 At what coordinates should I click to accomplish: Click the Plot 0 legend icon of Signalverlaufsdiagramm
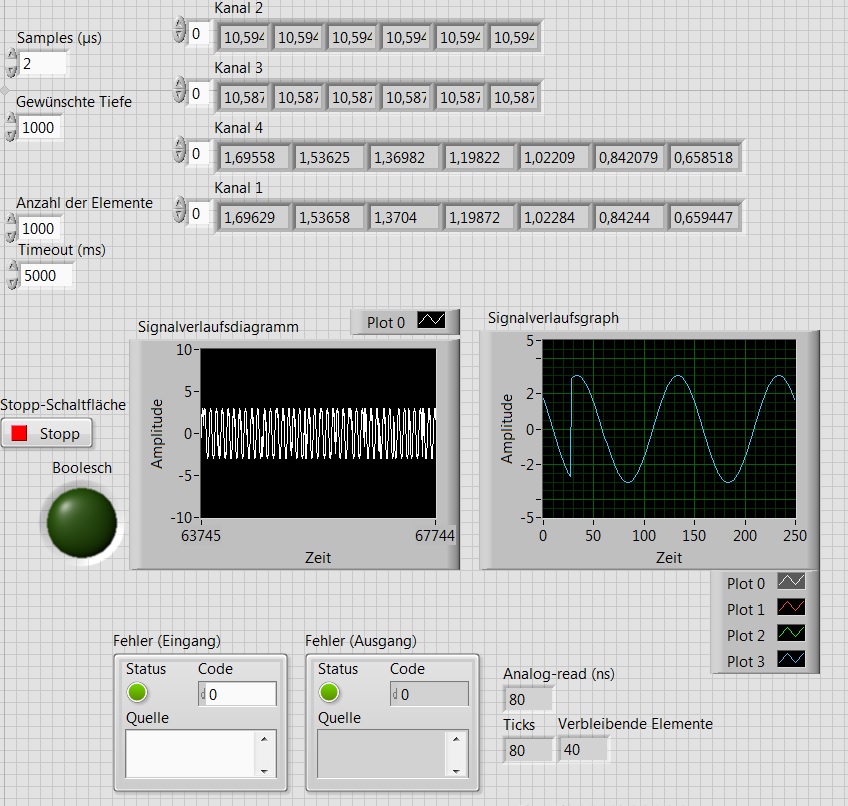(x=432, y=321)
